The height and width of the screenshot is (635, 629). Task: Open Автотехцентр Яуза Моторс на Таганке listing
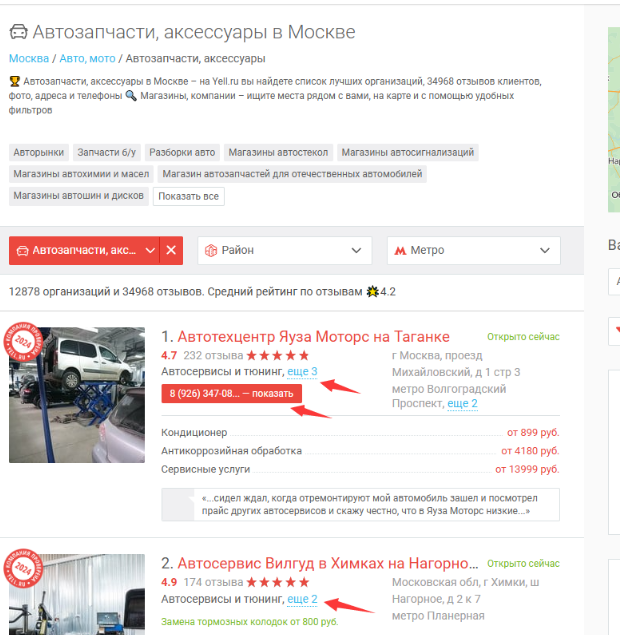tap(313, 337)
